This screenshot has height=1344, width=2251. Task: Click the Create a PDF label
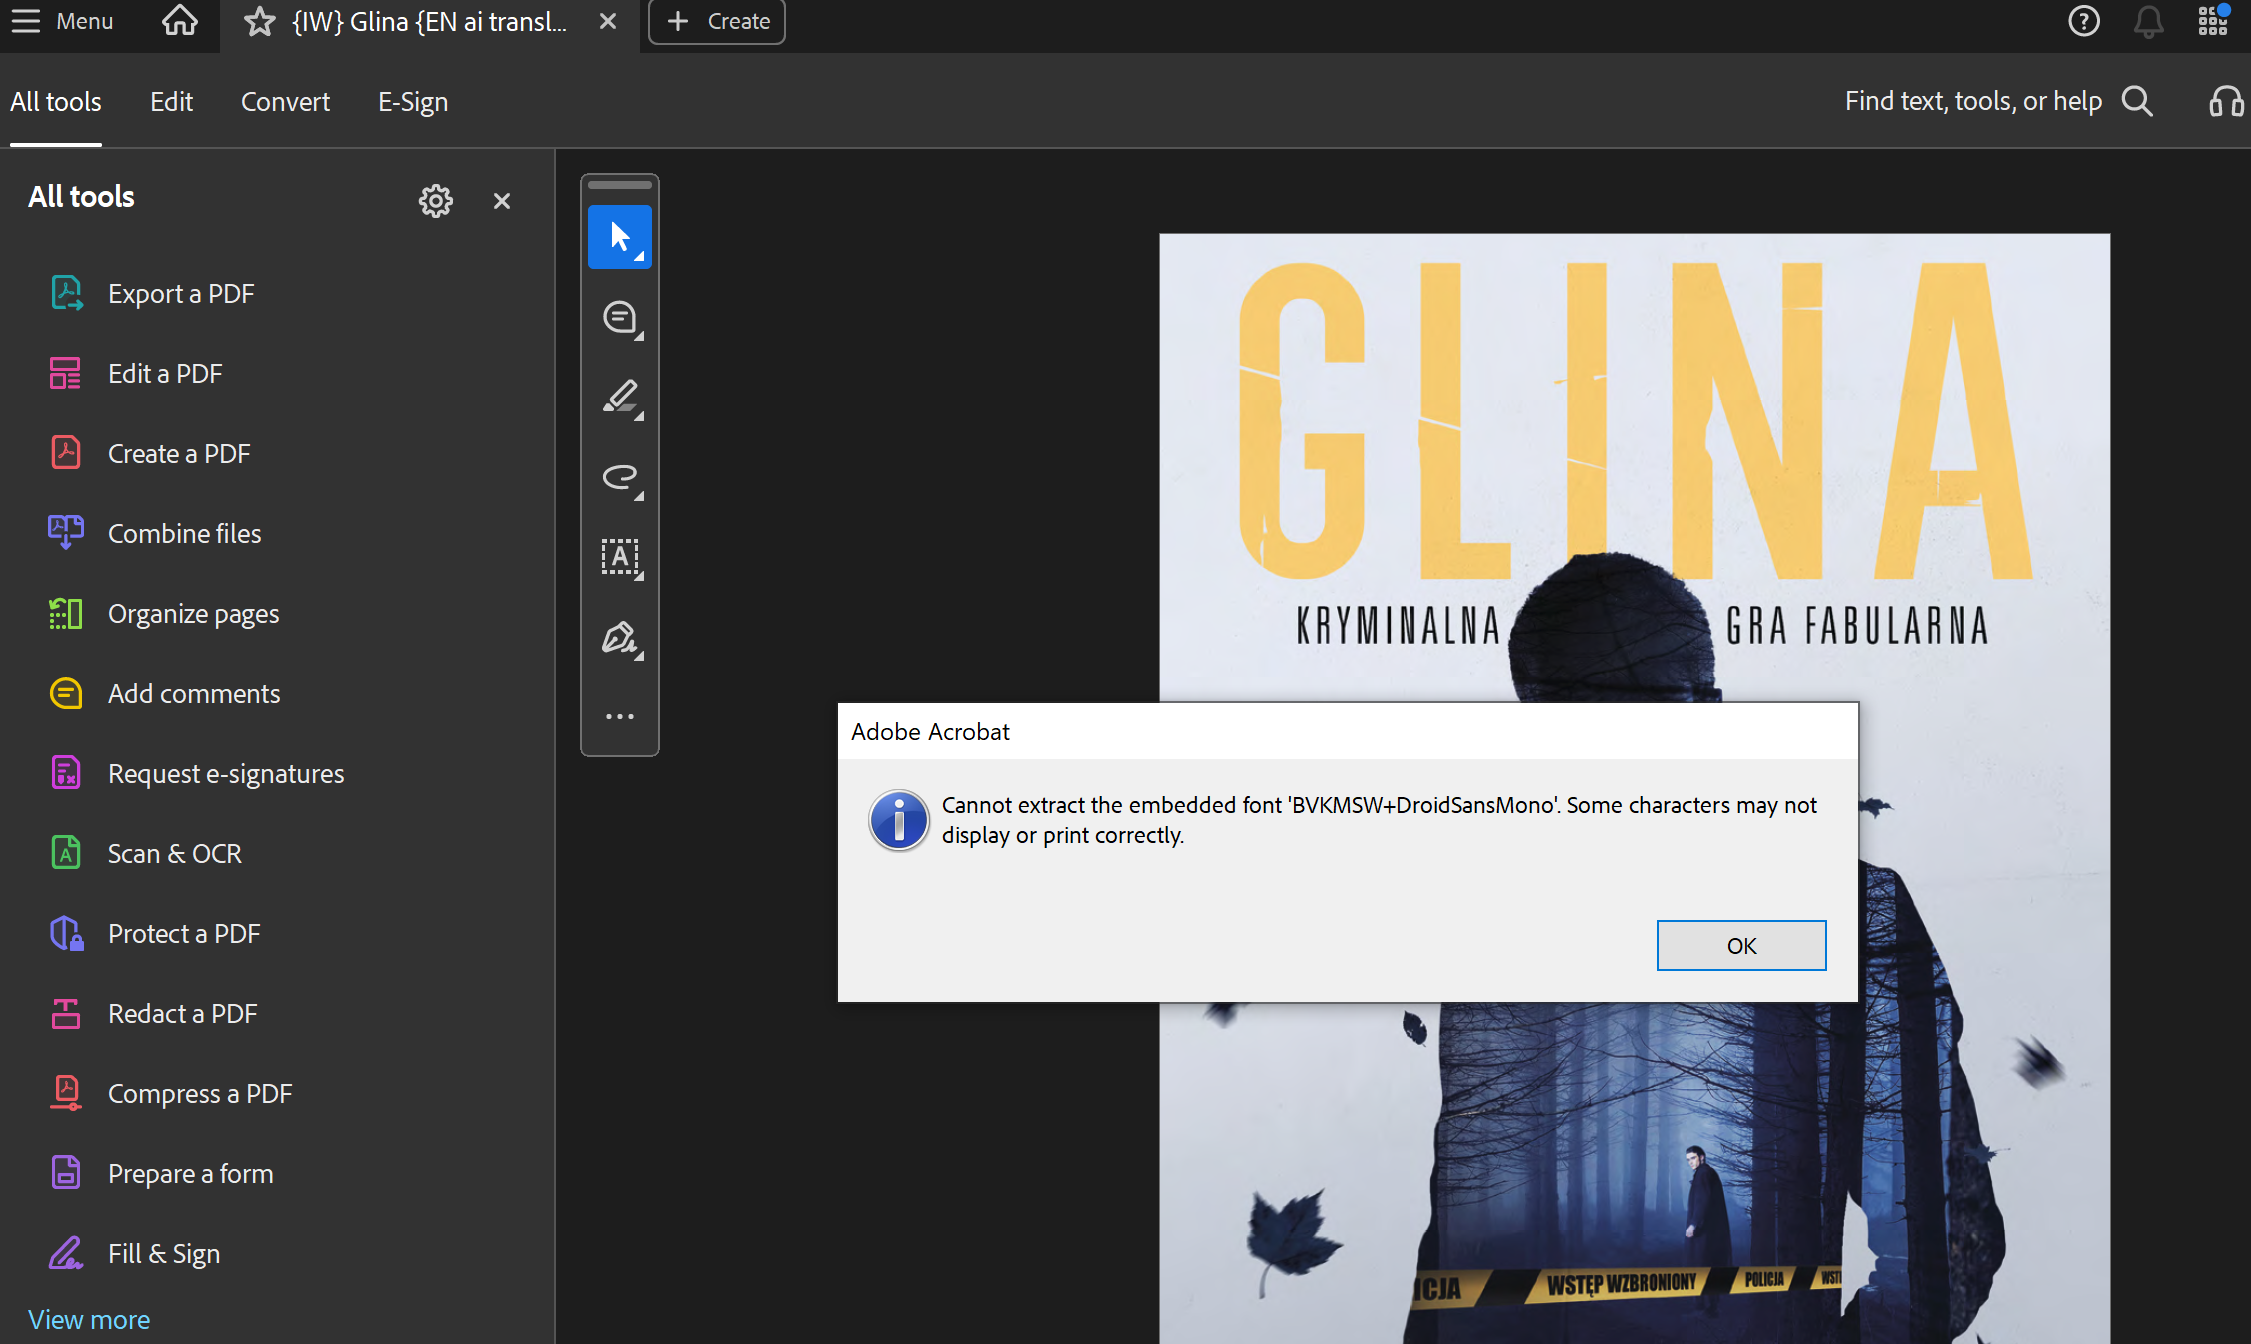tap(179, 453)
